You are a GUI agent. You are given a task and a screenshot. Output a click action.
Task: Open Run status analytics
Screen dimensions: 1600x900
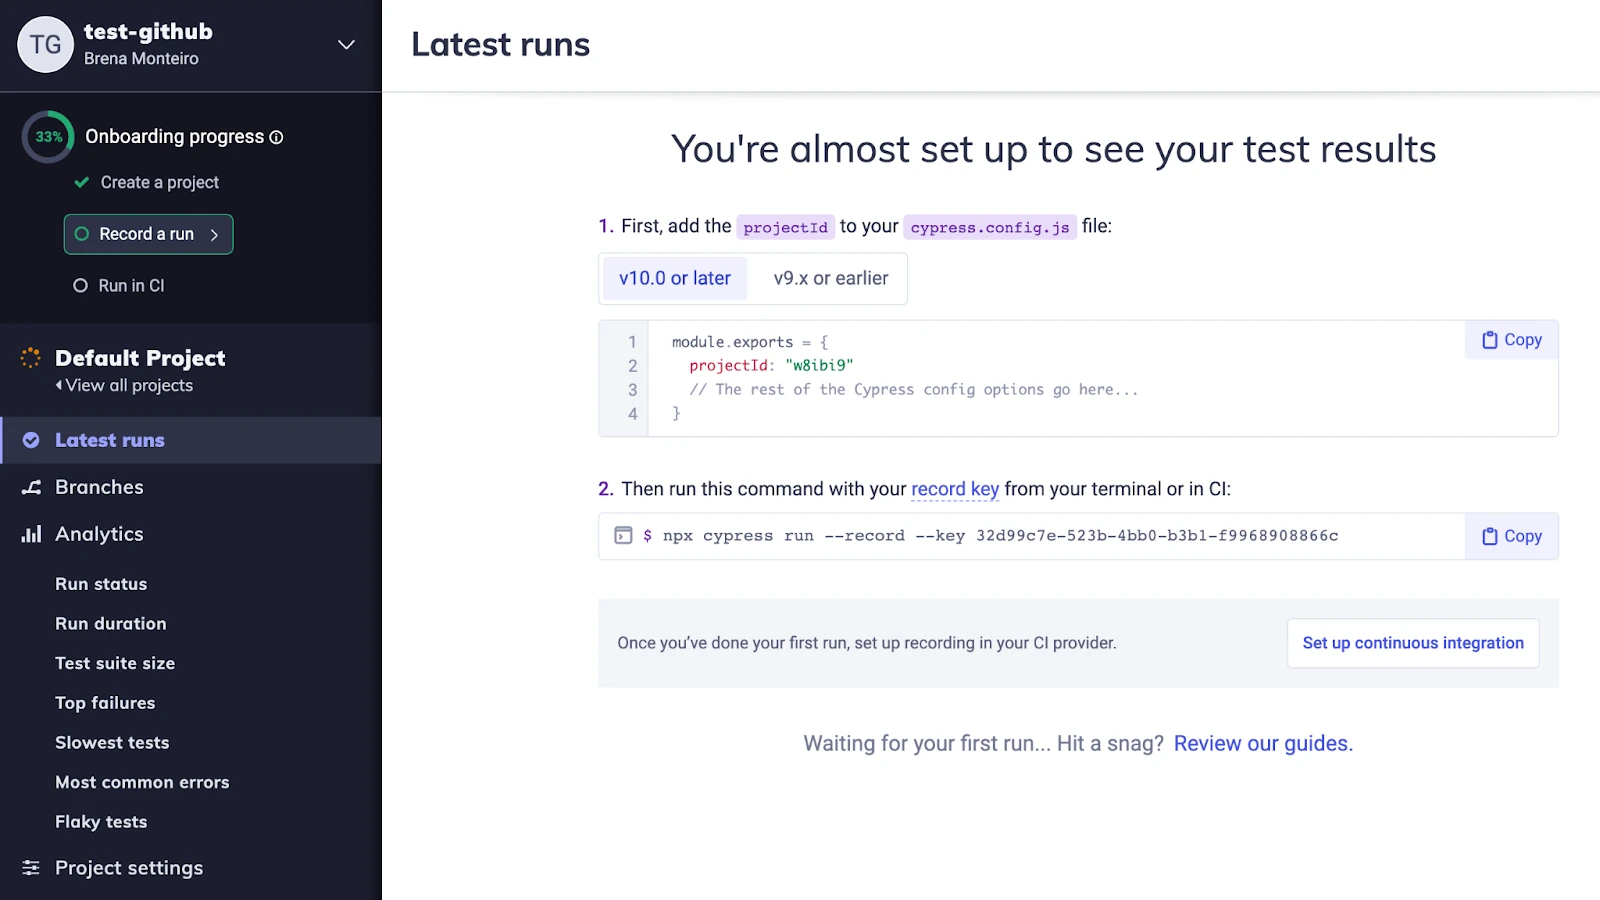click(101, 584)
